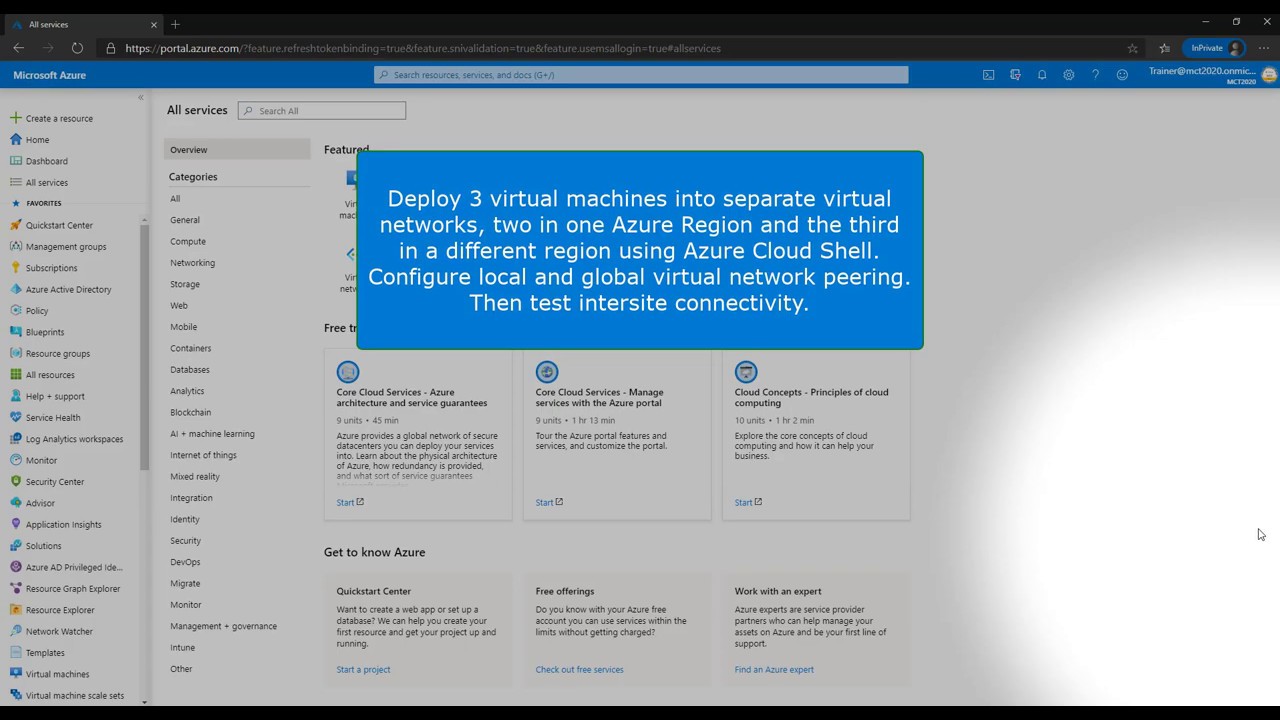Add page to favorites star icon
This screenshot has width=1280, height=720.
pyautogui.click(x=1132, y=48)
